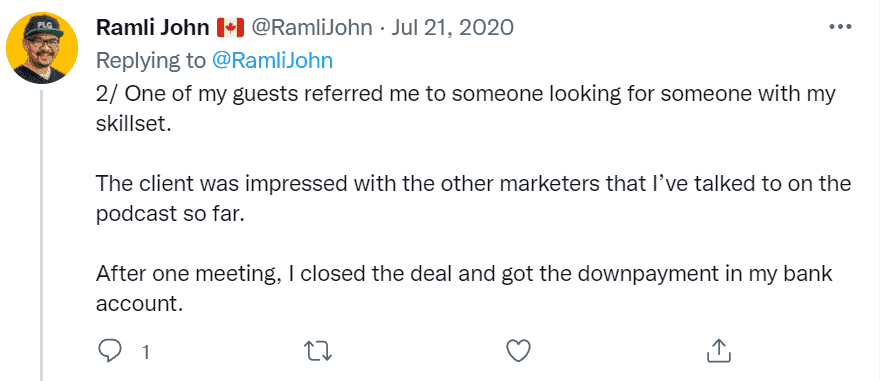The height and width of the screenshot is (381, 882).
Task: Click the paragraph starting "2/ One of my guests"
Action: [x=465, y=109]
